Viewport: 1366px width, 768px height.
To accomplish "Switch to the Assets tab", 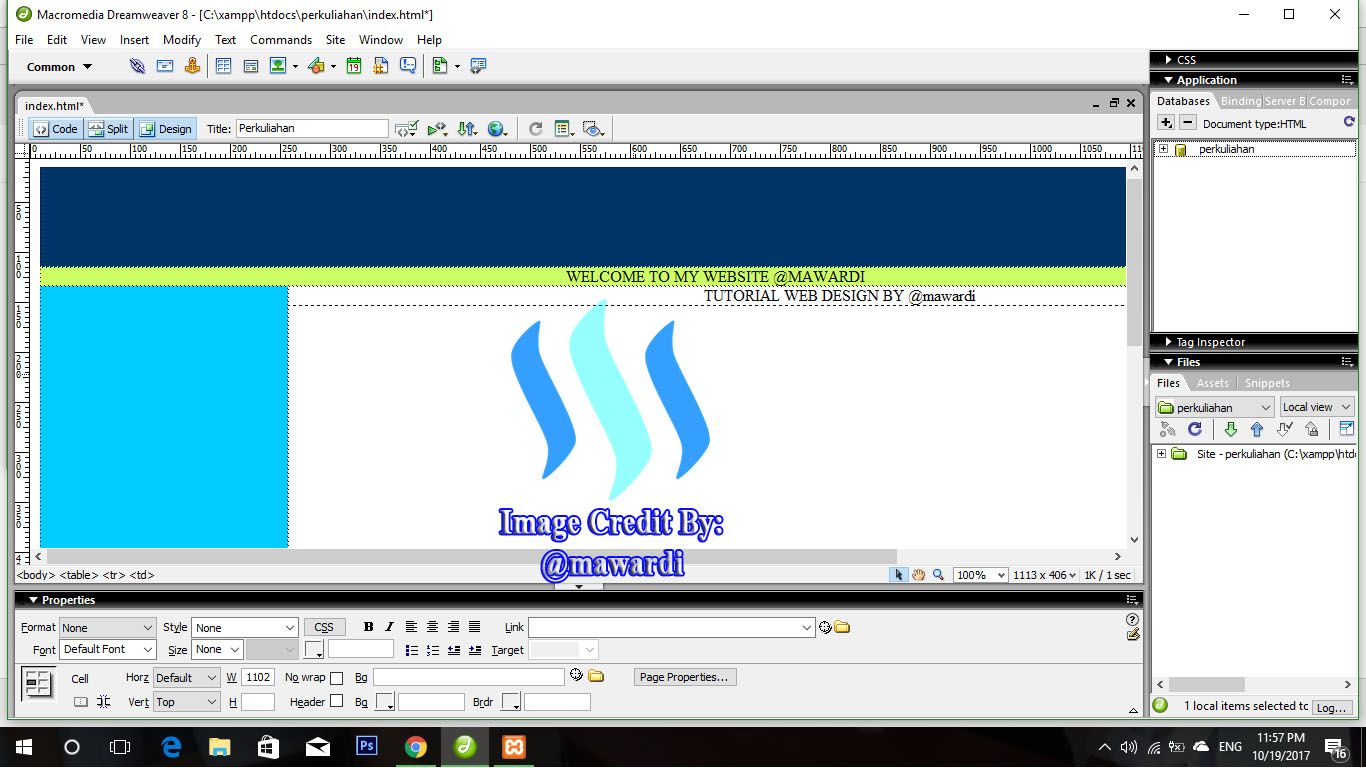I will click(1213, 383).
